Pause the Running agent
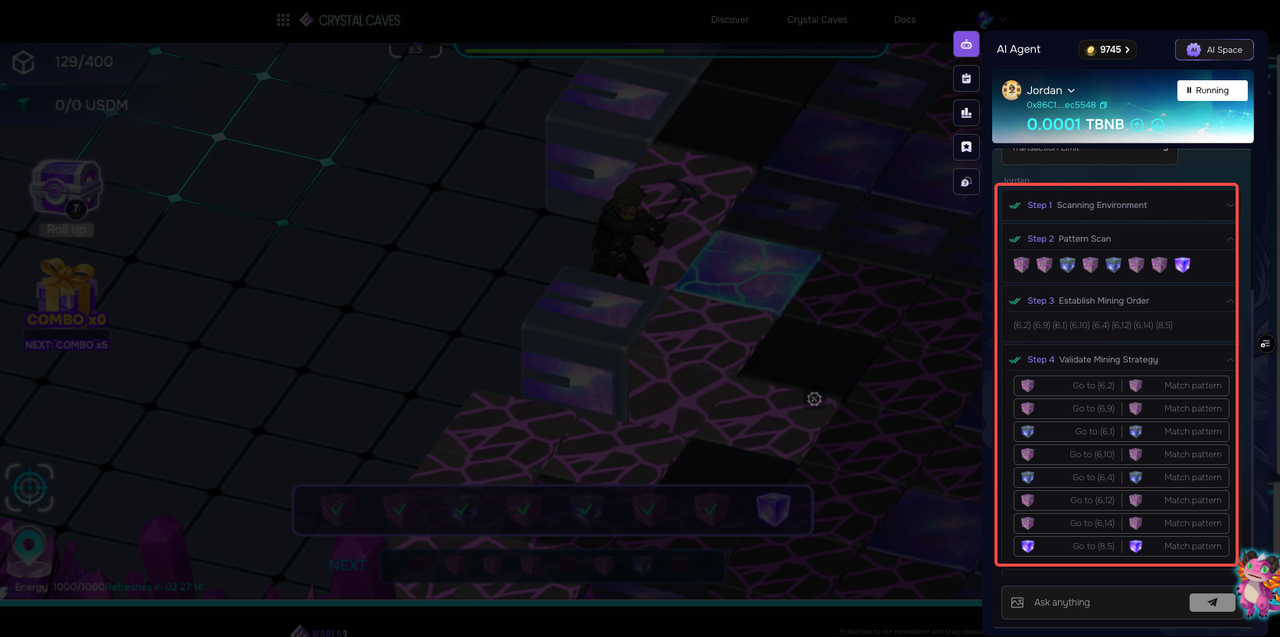The height and width of the screenshot is (637, 1280). (x=1212, y=90)
